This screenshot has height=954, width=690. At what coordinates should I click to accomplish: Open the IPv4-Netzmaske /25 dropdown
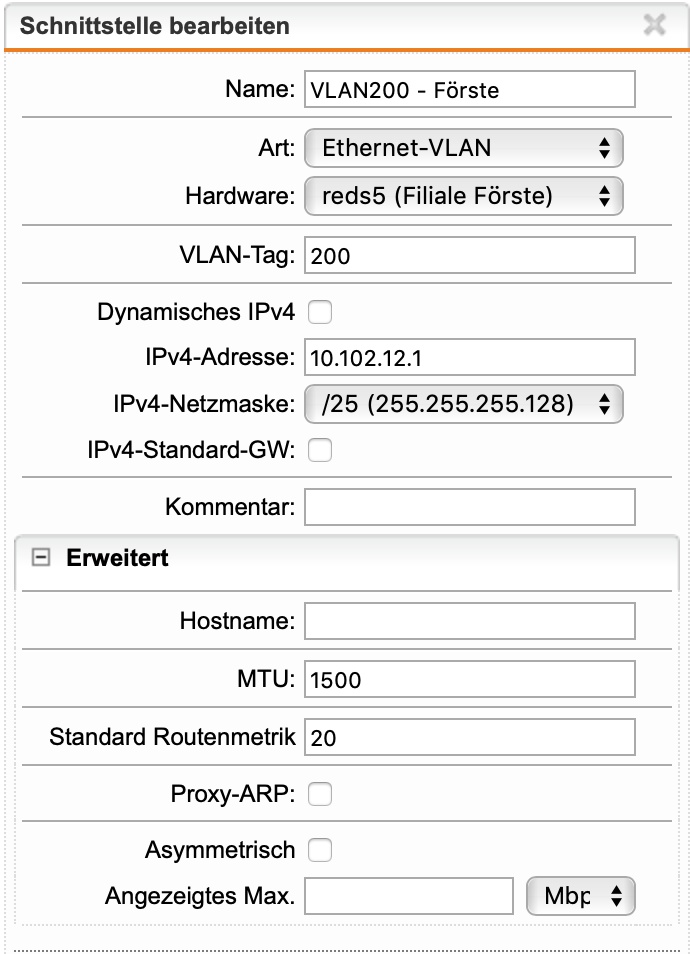coord(463,404)
